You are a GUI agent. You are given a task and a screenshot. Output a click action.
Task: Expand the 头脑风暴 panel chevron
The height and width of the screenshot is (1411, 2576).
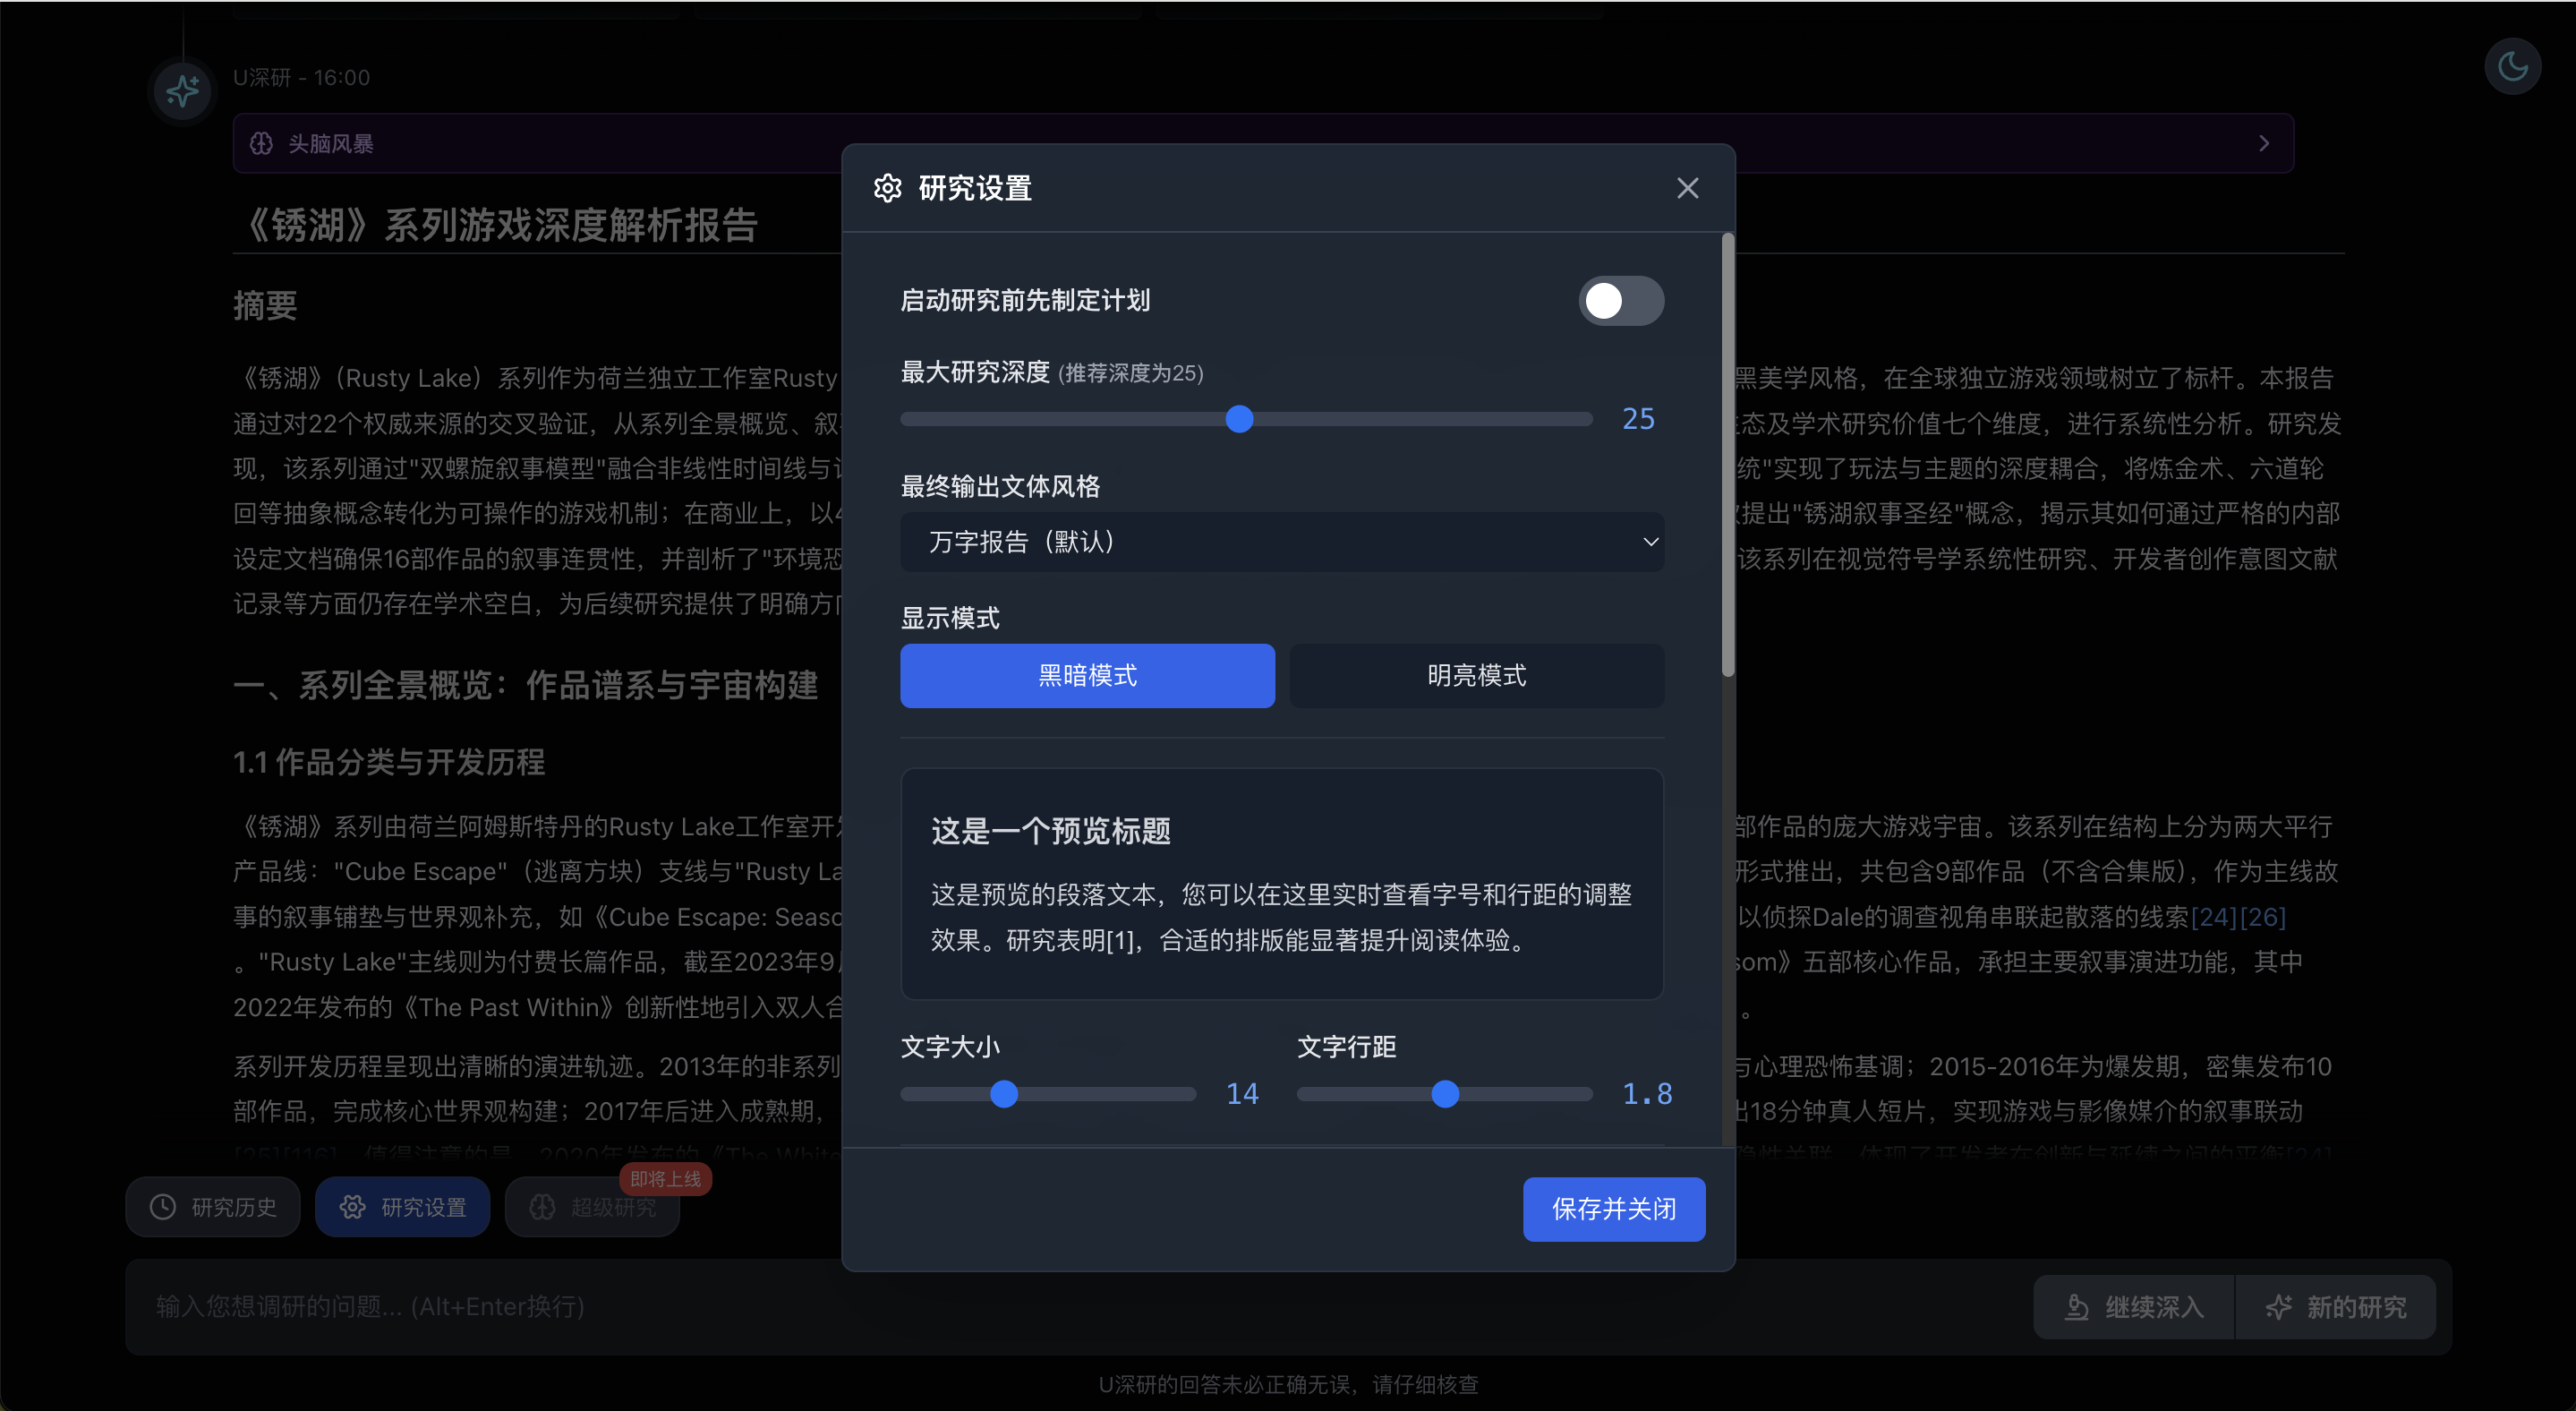coord(2263,143)
